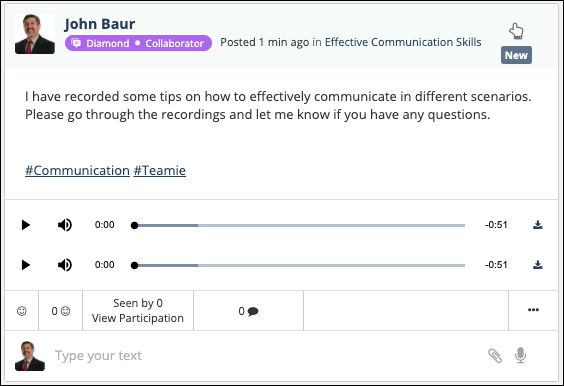Viewport: 564px width, 386px height.
Task: Click the John Baur author name
Action: click(100, 24)
